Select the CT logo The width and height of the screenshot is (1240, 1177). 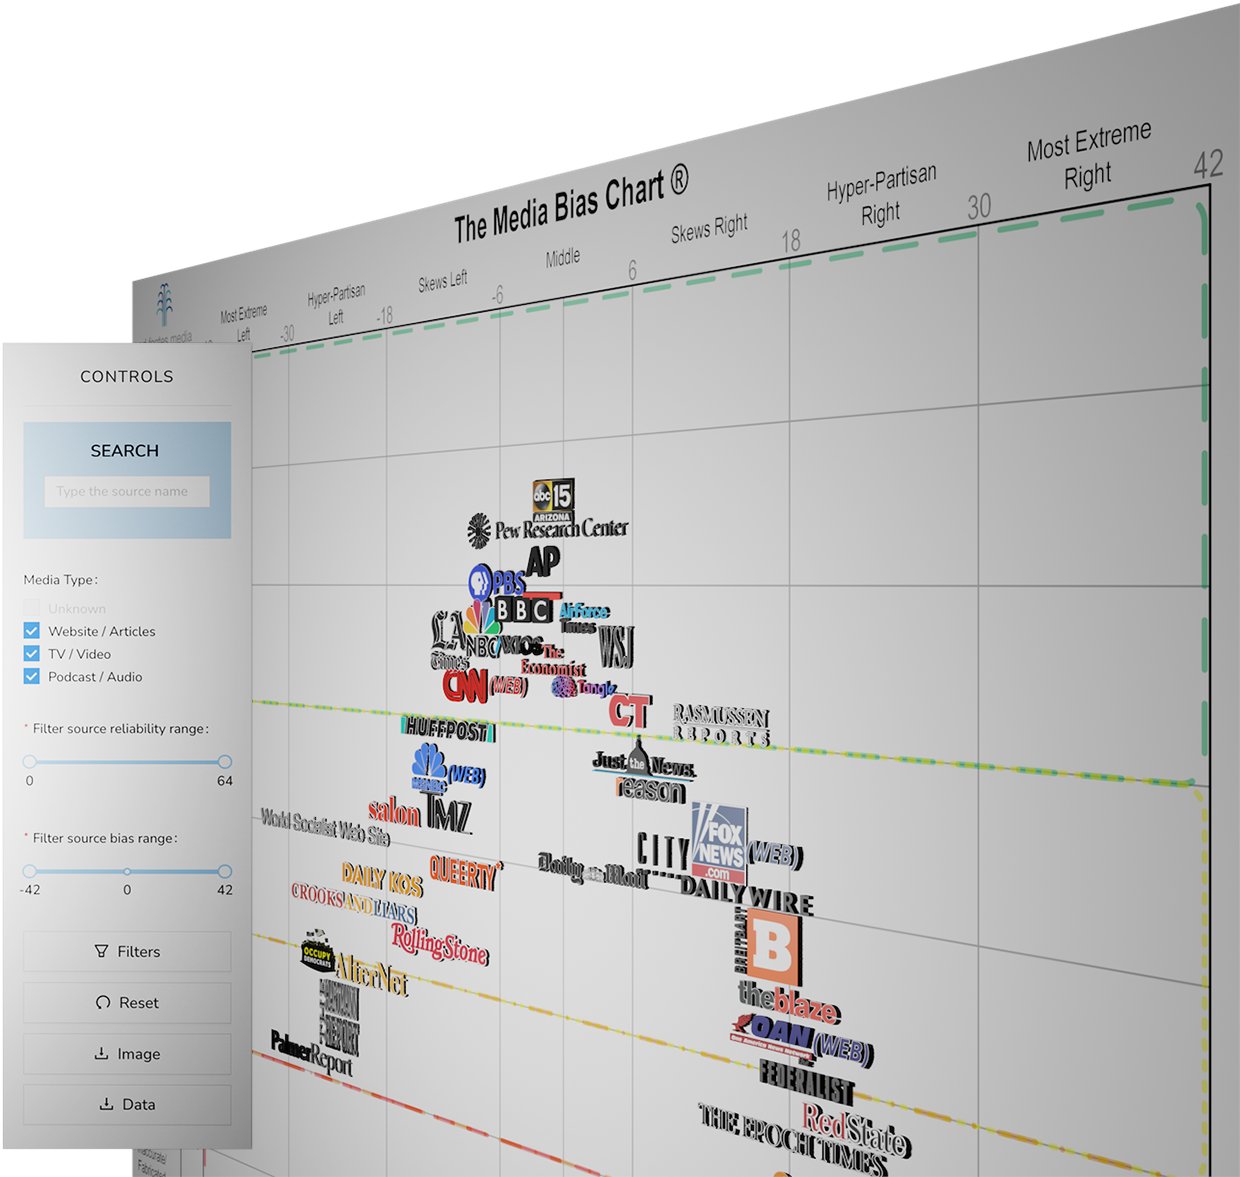click(x=630, y=711)
